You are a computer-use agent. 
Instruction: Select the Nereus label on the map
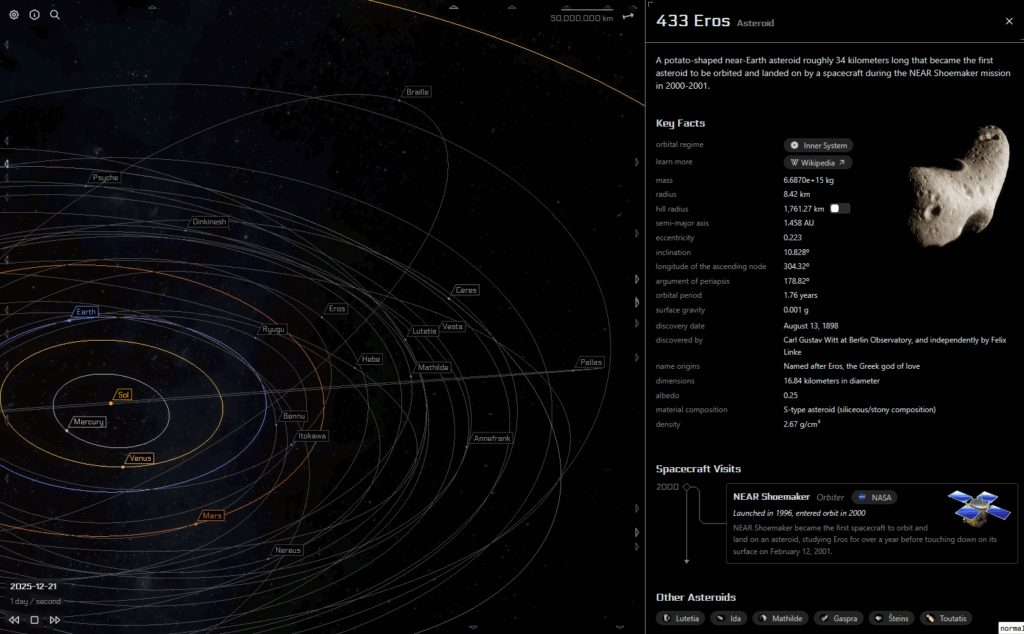coord(287,550)
